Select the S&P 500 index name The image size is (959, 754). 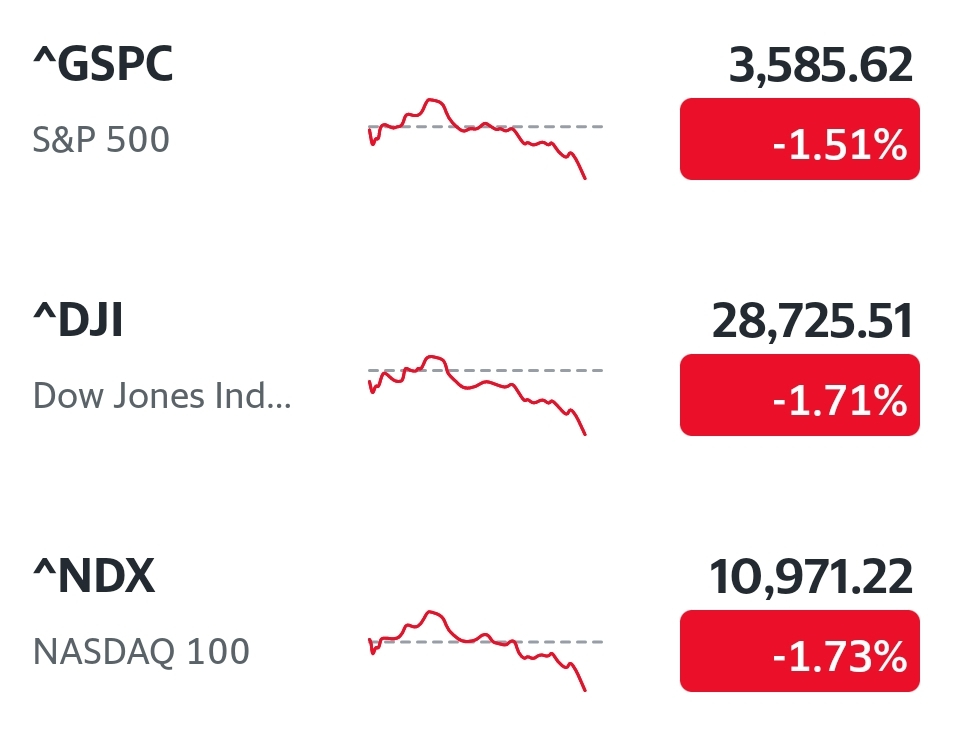[101, 139]
